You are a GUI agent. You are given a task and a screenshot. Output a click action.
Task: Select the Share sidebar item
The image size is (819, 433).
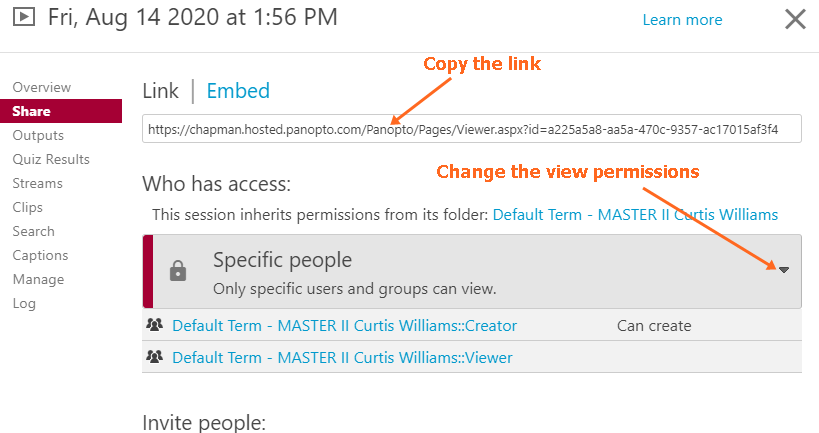coord(32,111)
